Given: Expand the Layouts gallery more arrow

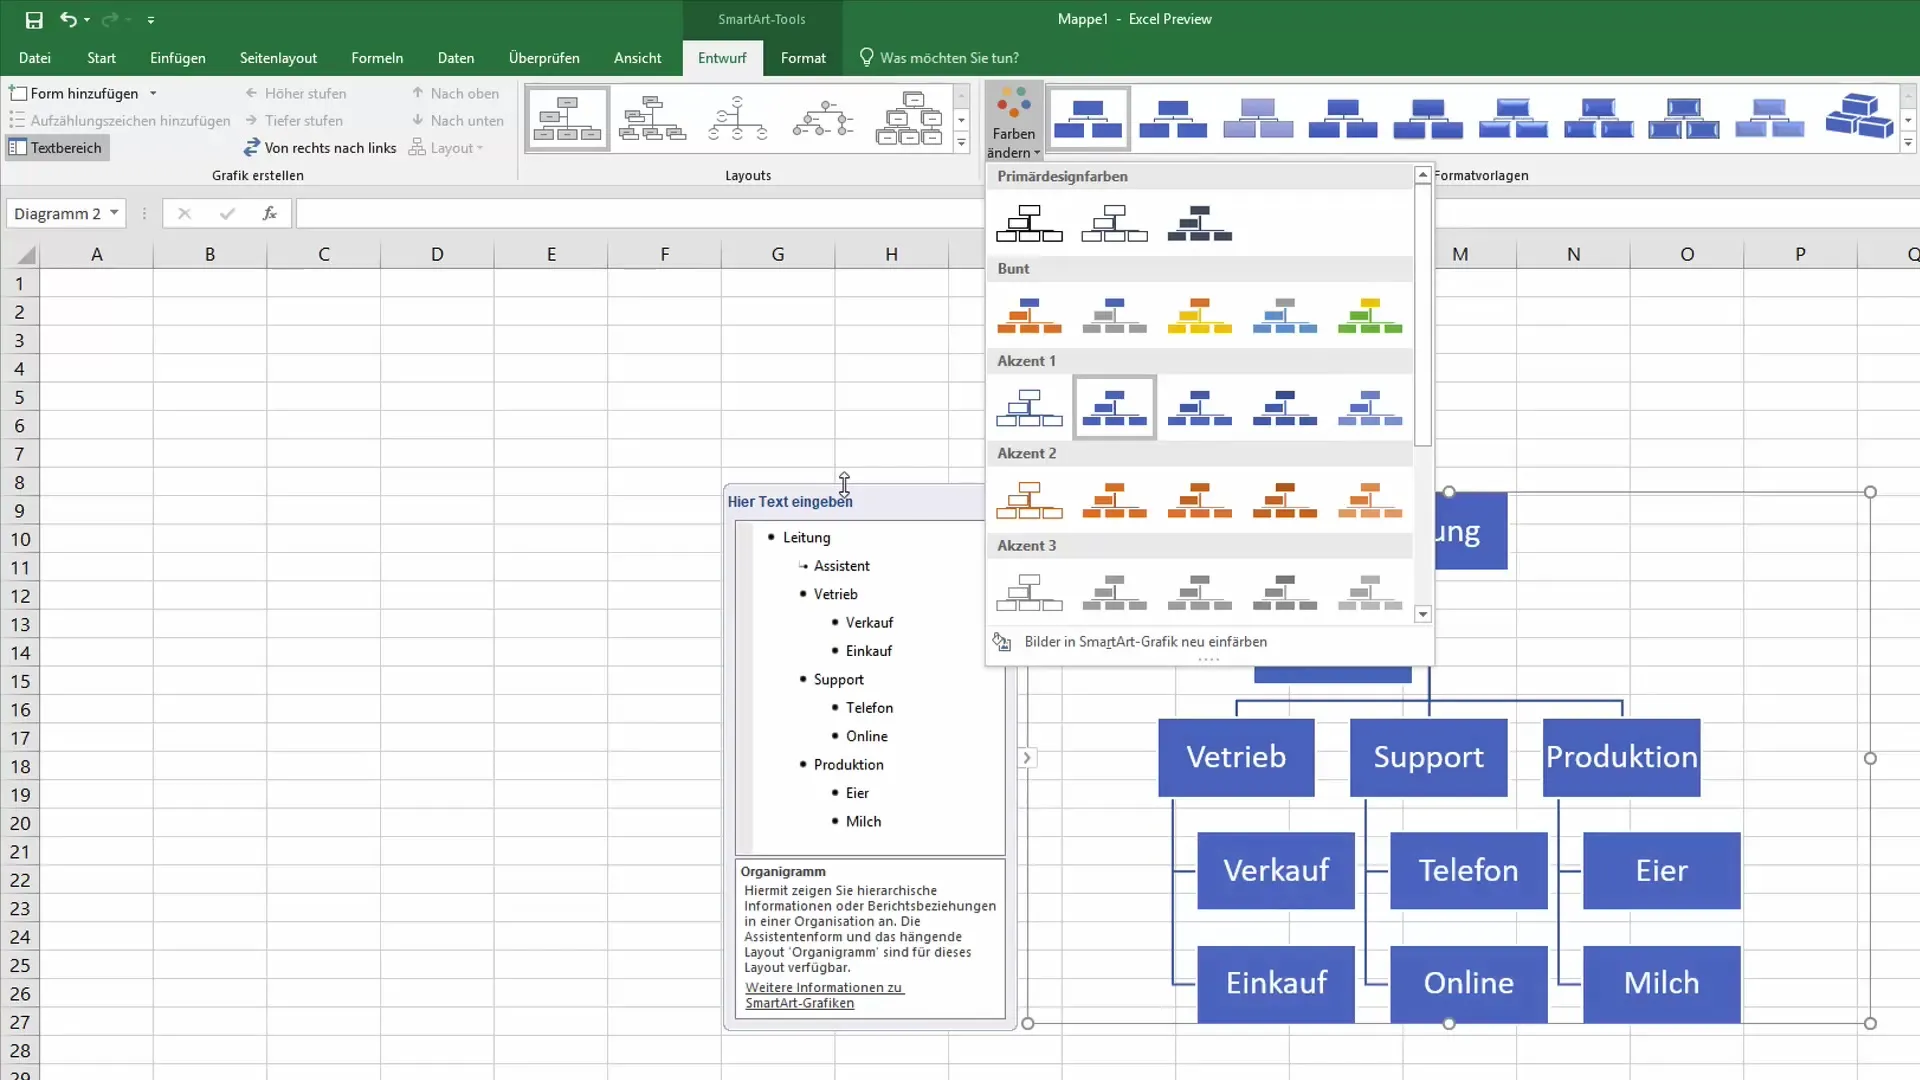Looking at the screenshot, I should (961, 143).
